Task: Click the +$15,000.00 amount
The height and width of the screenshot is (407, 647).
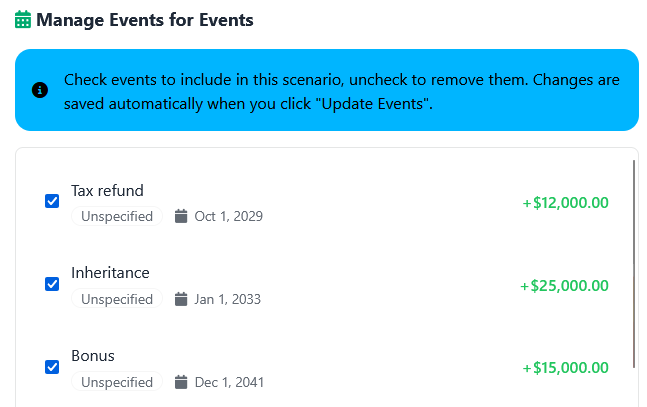Action: [x=565, y=369]
